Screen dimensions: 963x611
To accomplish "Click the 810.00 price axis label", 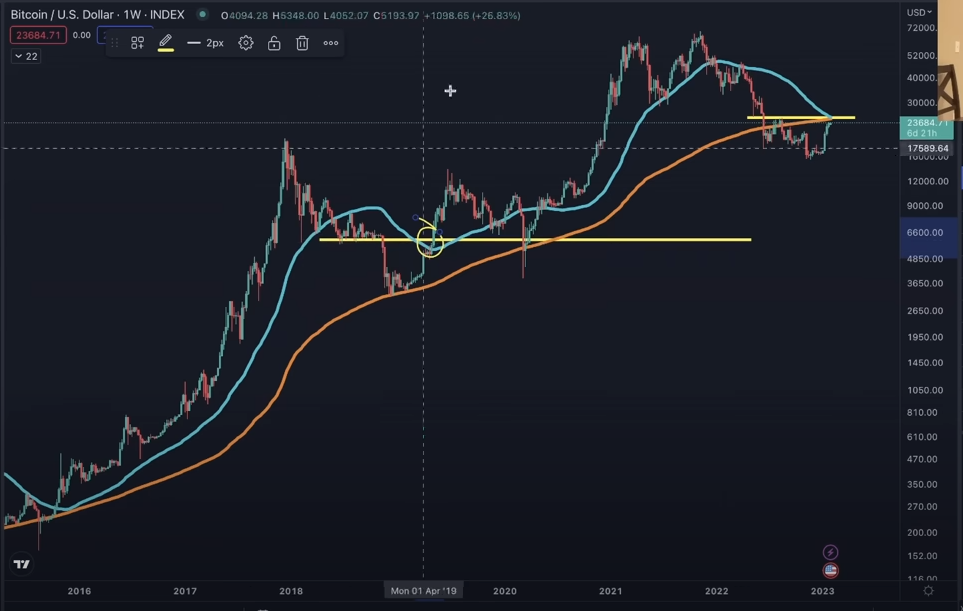I will tap(922, 413).
